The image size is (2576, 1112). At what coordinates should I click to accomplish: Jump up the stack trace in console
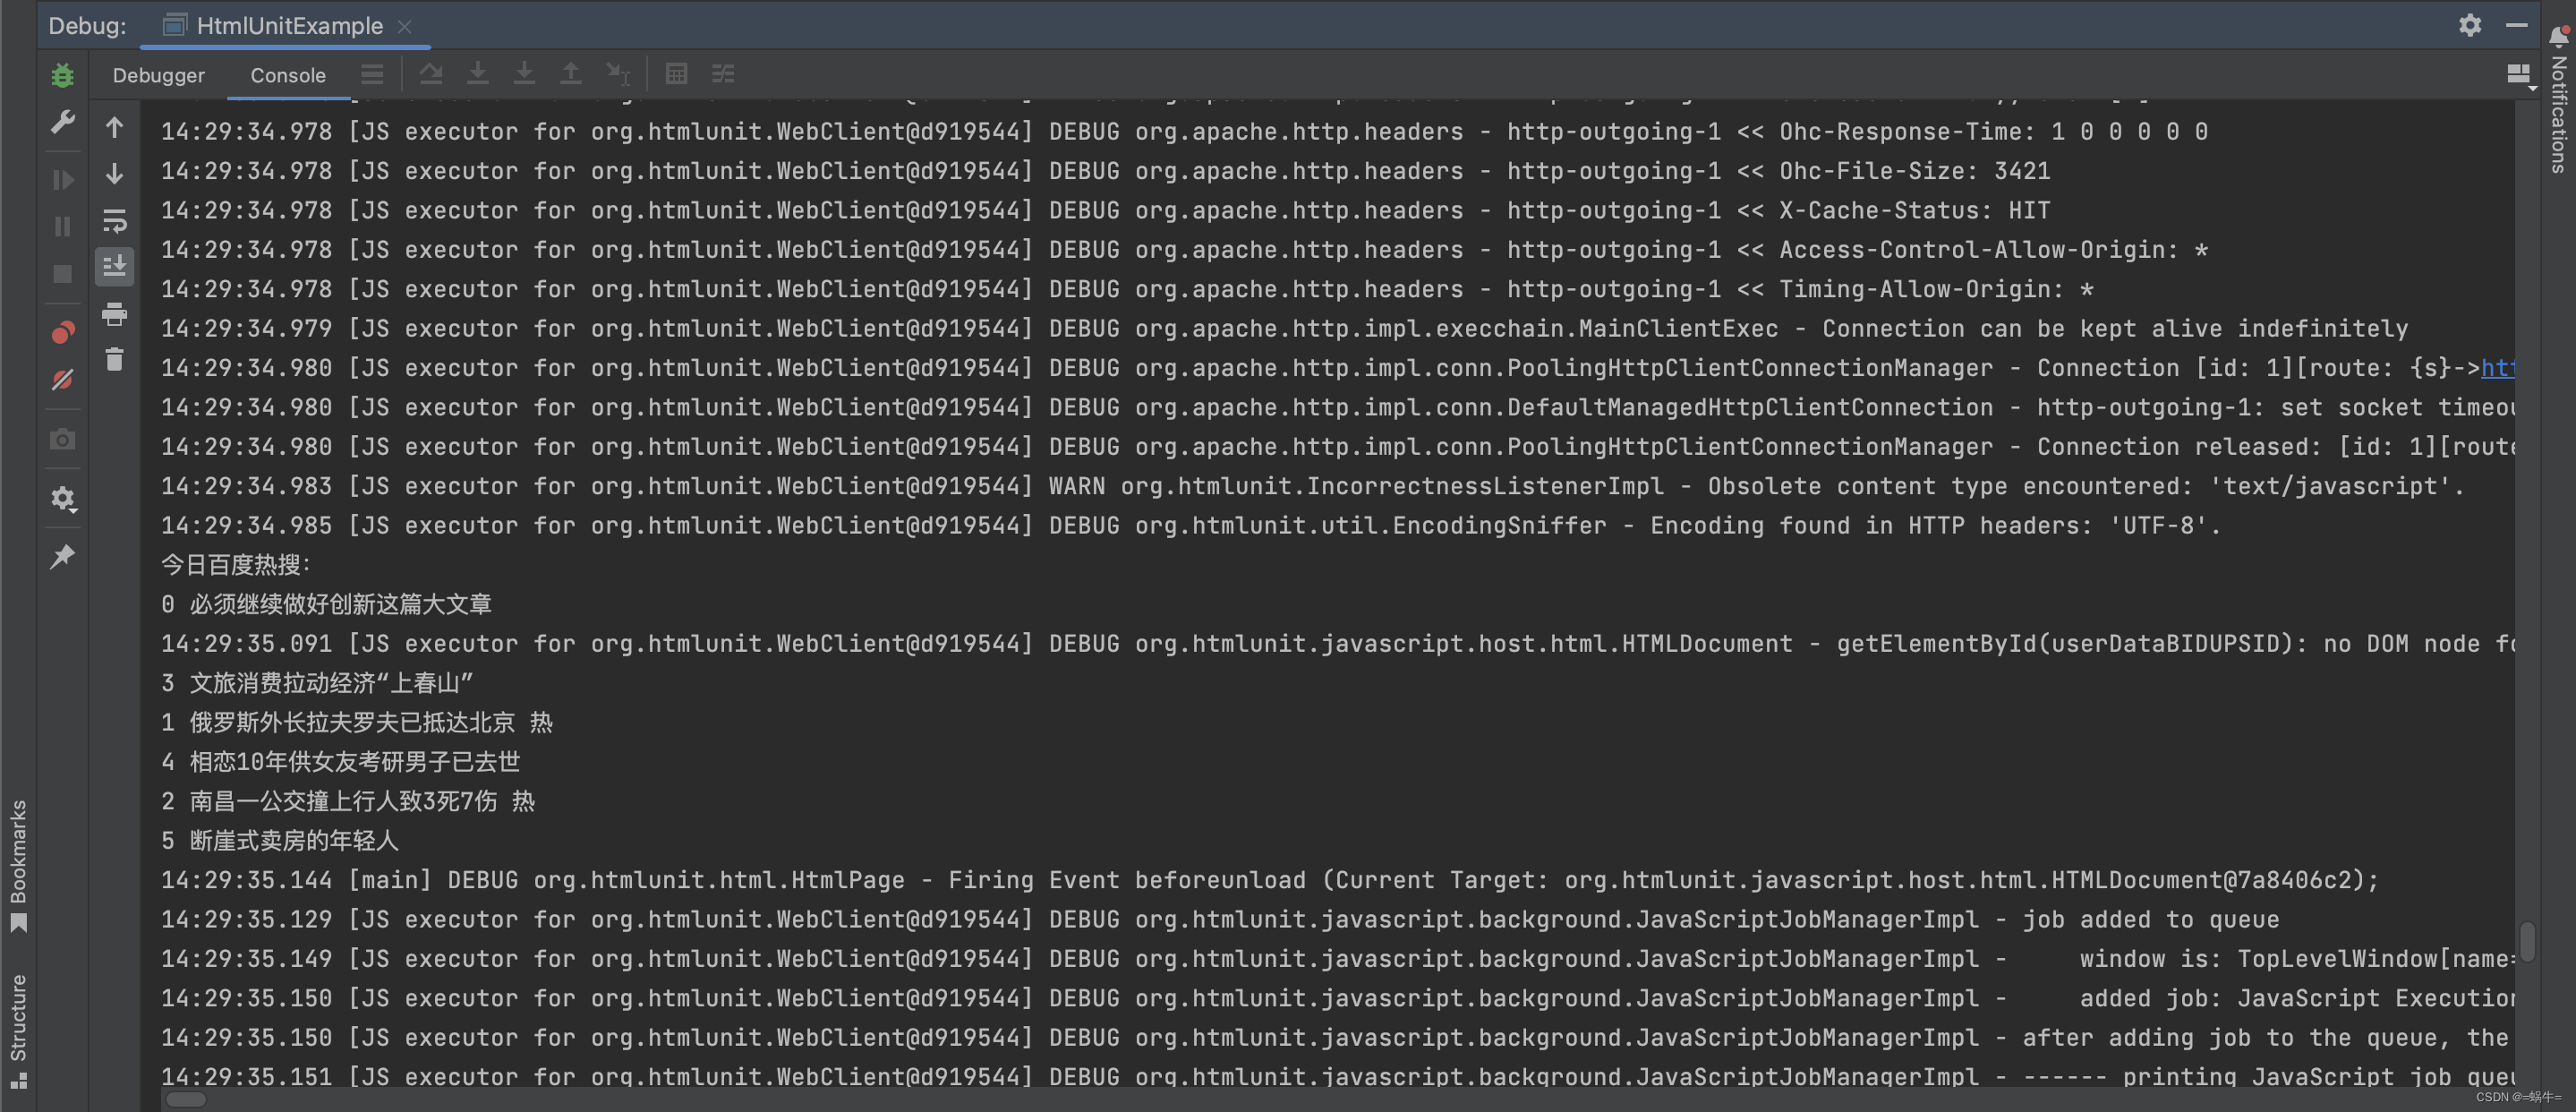pyautogui.click(x=115, y=128)
